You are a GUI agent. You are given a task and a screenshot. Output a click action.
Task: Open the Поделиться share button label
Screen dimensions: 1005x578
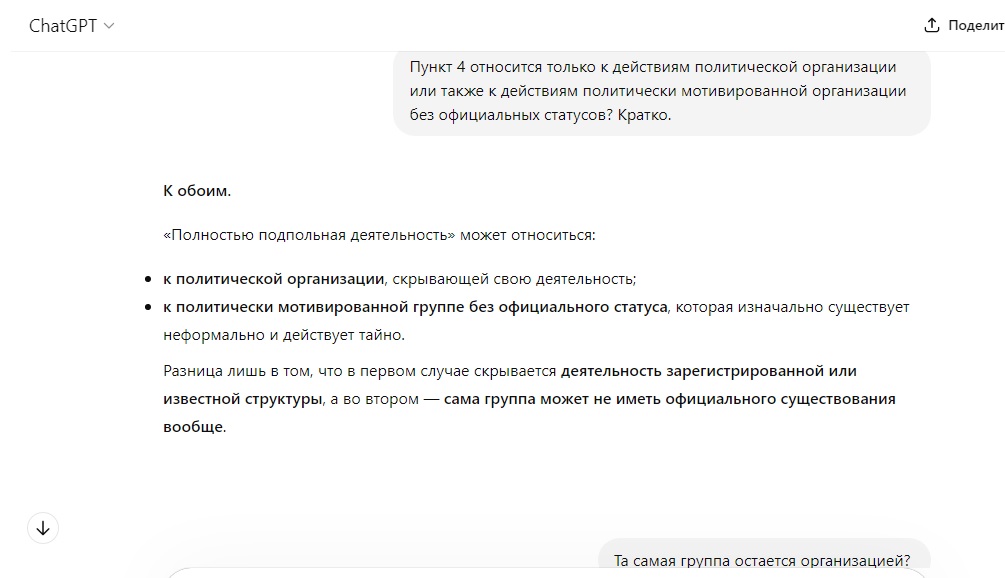pyautogui.click(x=976, y=25)
